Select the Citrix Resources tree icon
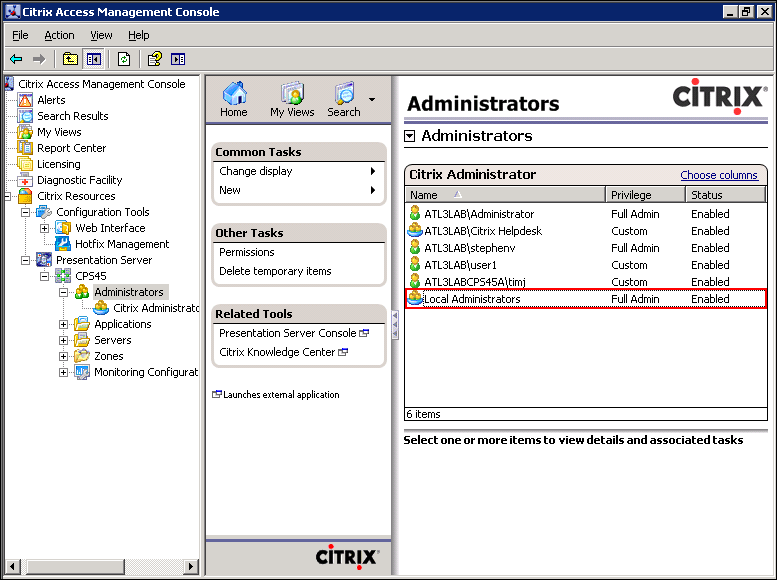The image size is (777, 580). click(x=25, y=196)
